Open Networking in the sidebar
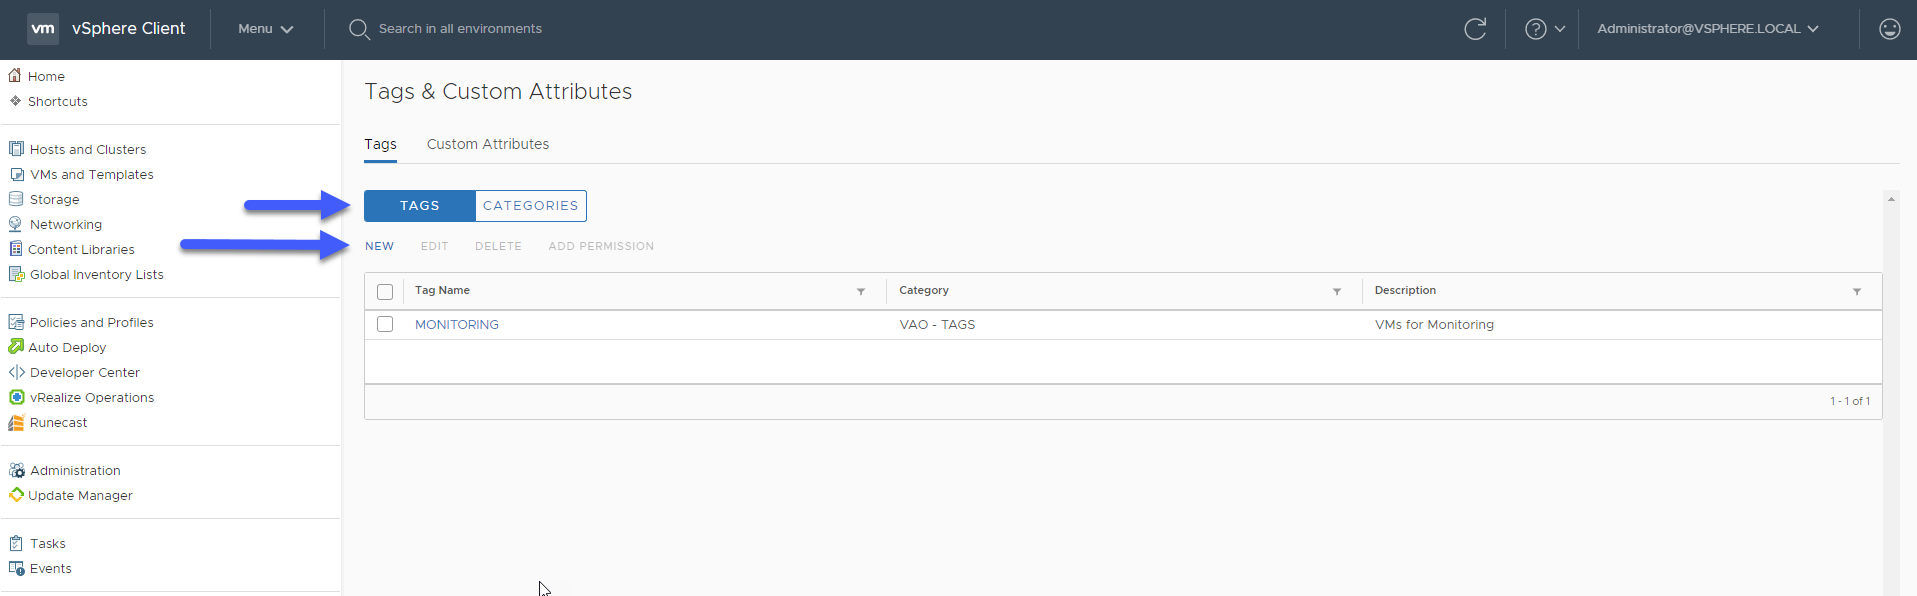Viewport: 1917px width, 596px height. 66,224
